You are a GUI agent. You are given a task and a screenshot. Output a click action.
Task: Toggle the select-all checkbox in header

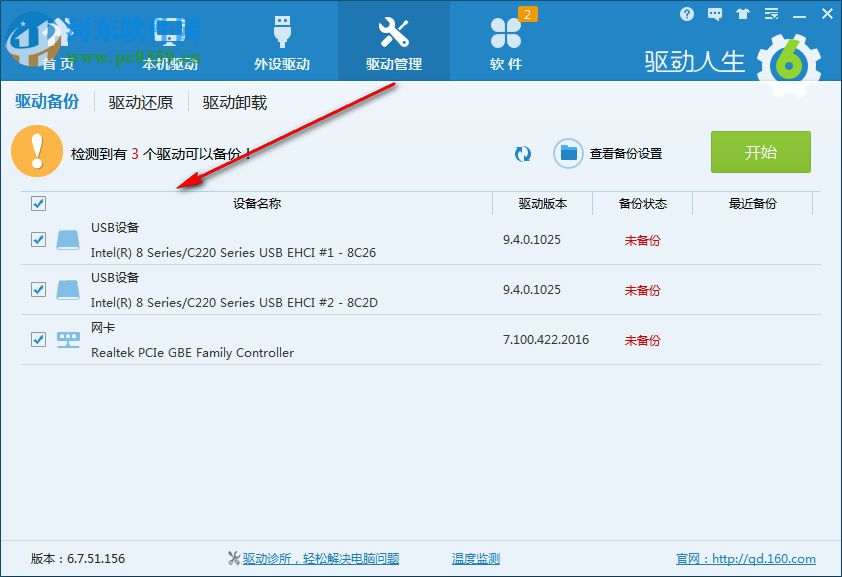click(38, 204)
